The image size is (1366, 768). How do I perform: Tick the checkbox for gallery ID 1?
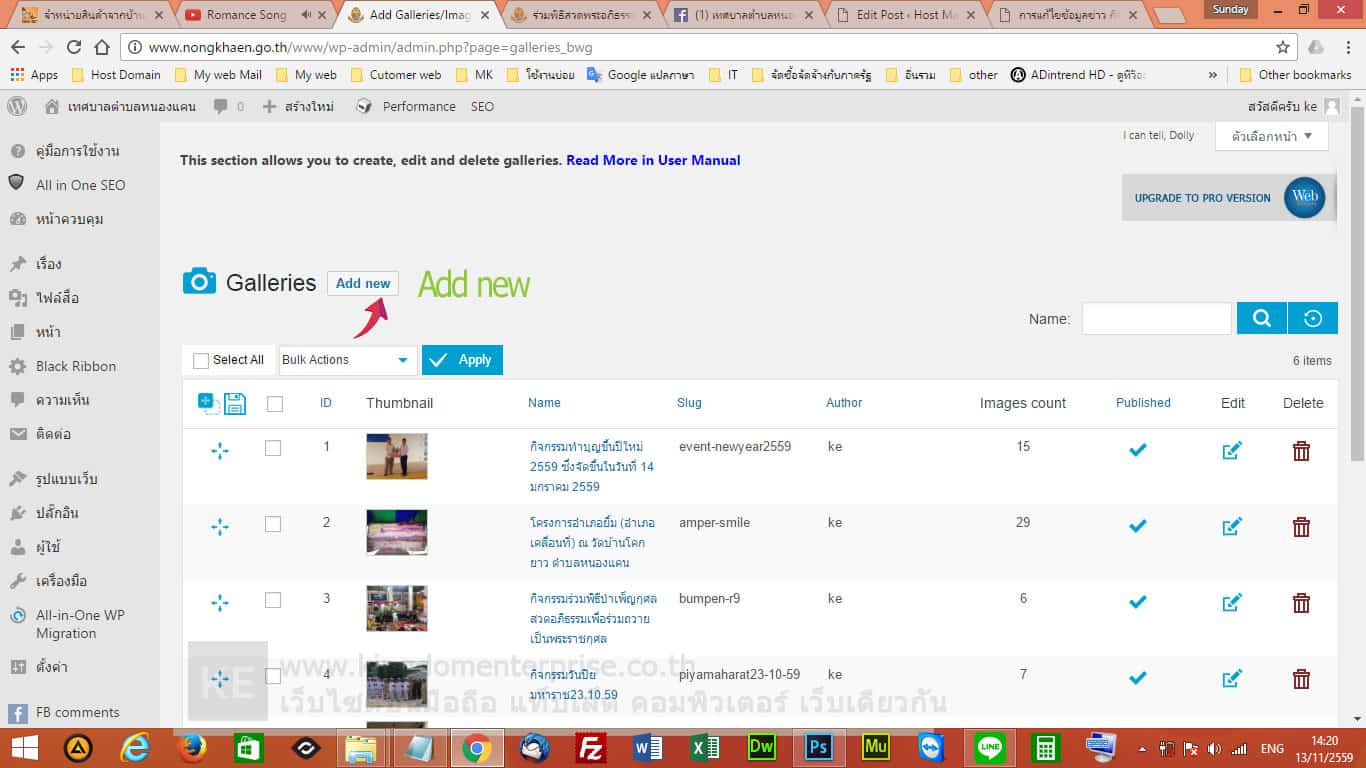(273, 448)
